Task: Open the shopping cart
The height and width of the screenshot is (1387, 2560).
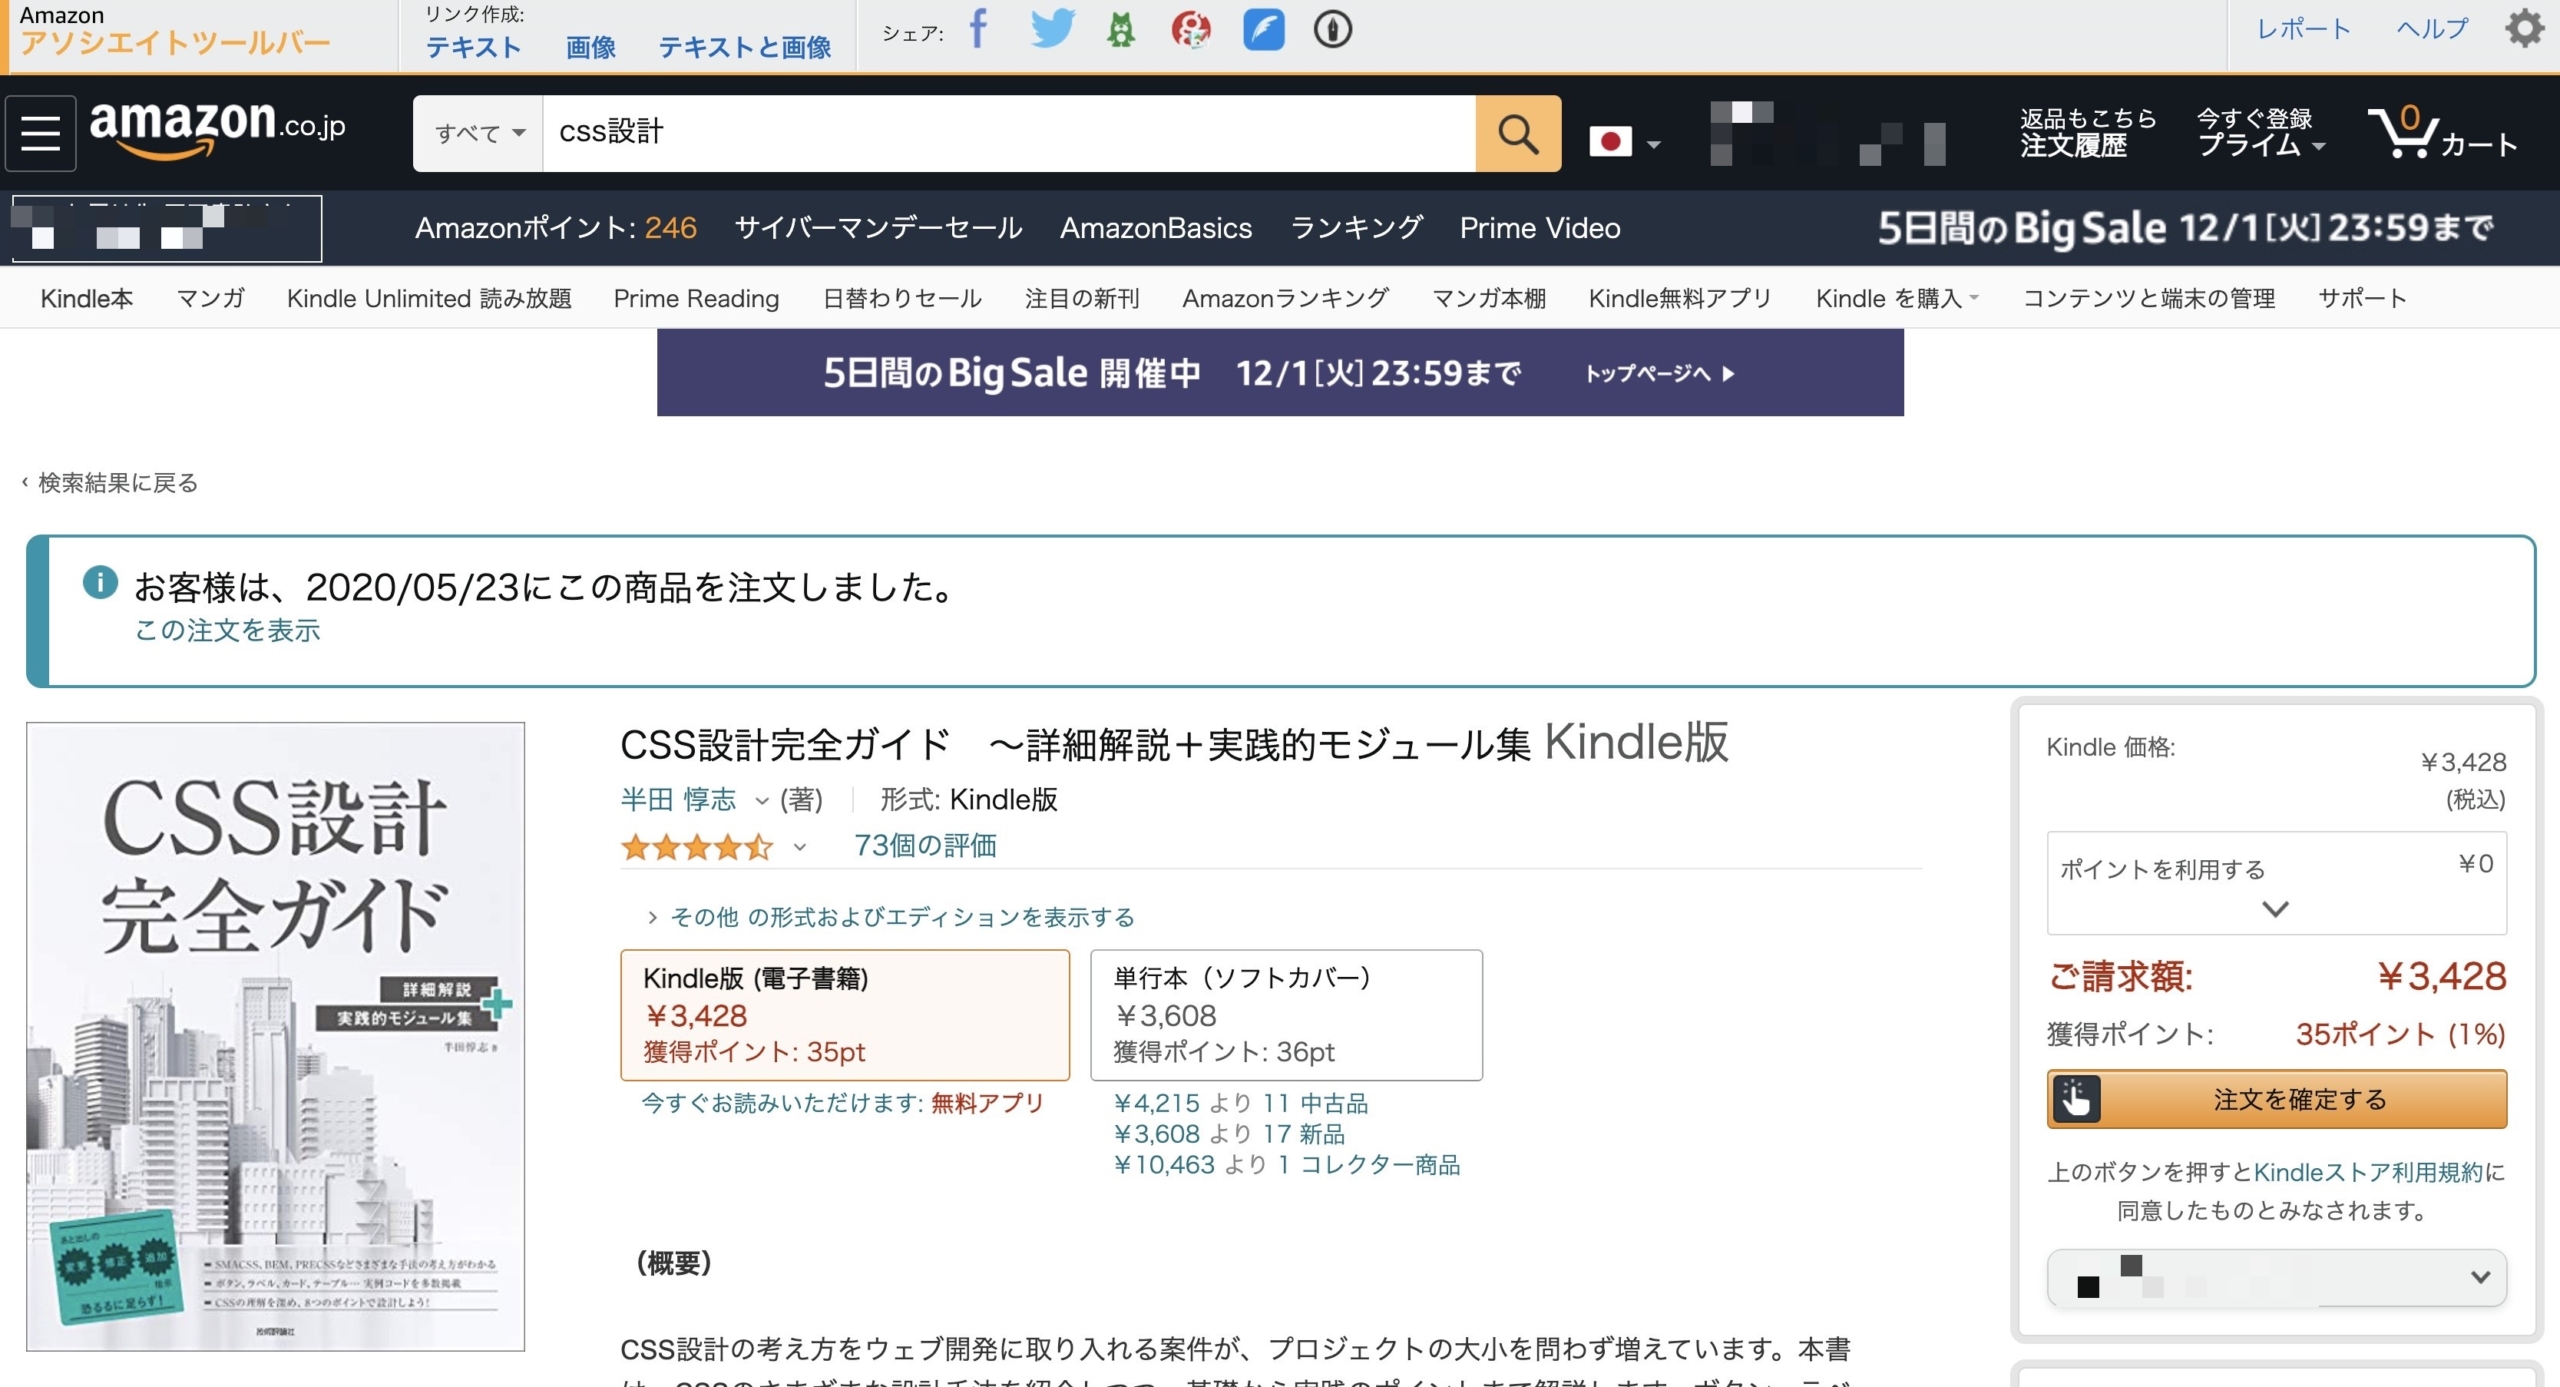Action: (2442, 133)
